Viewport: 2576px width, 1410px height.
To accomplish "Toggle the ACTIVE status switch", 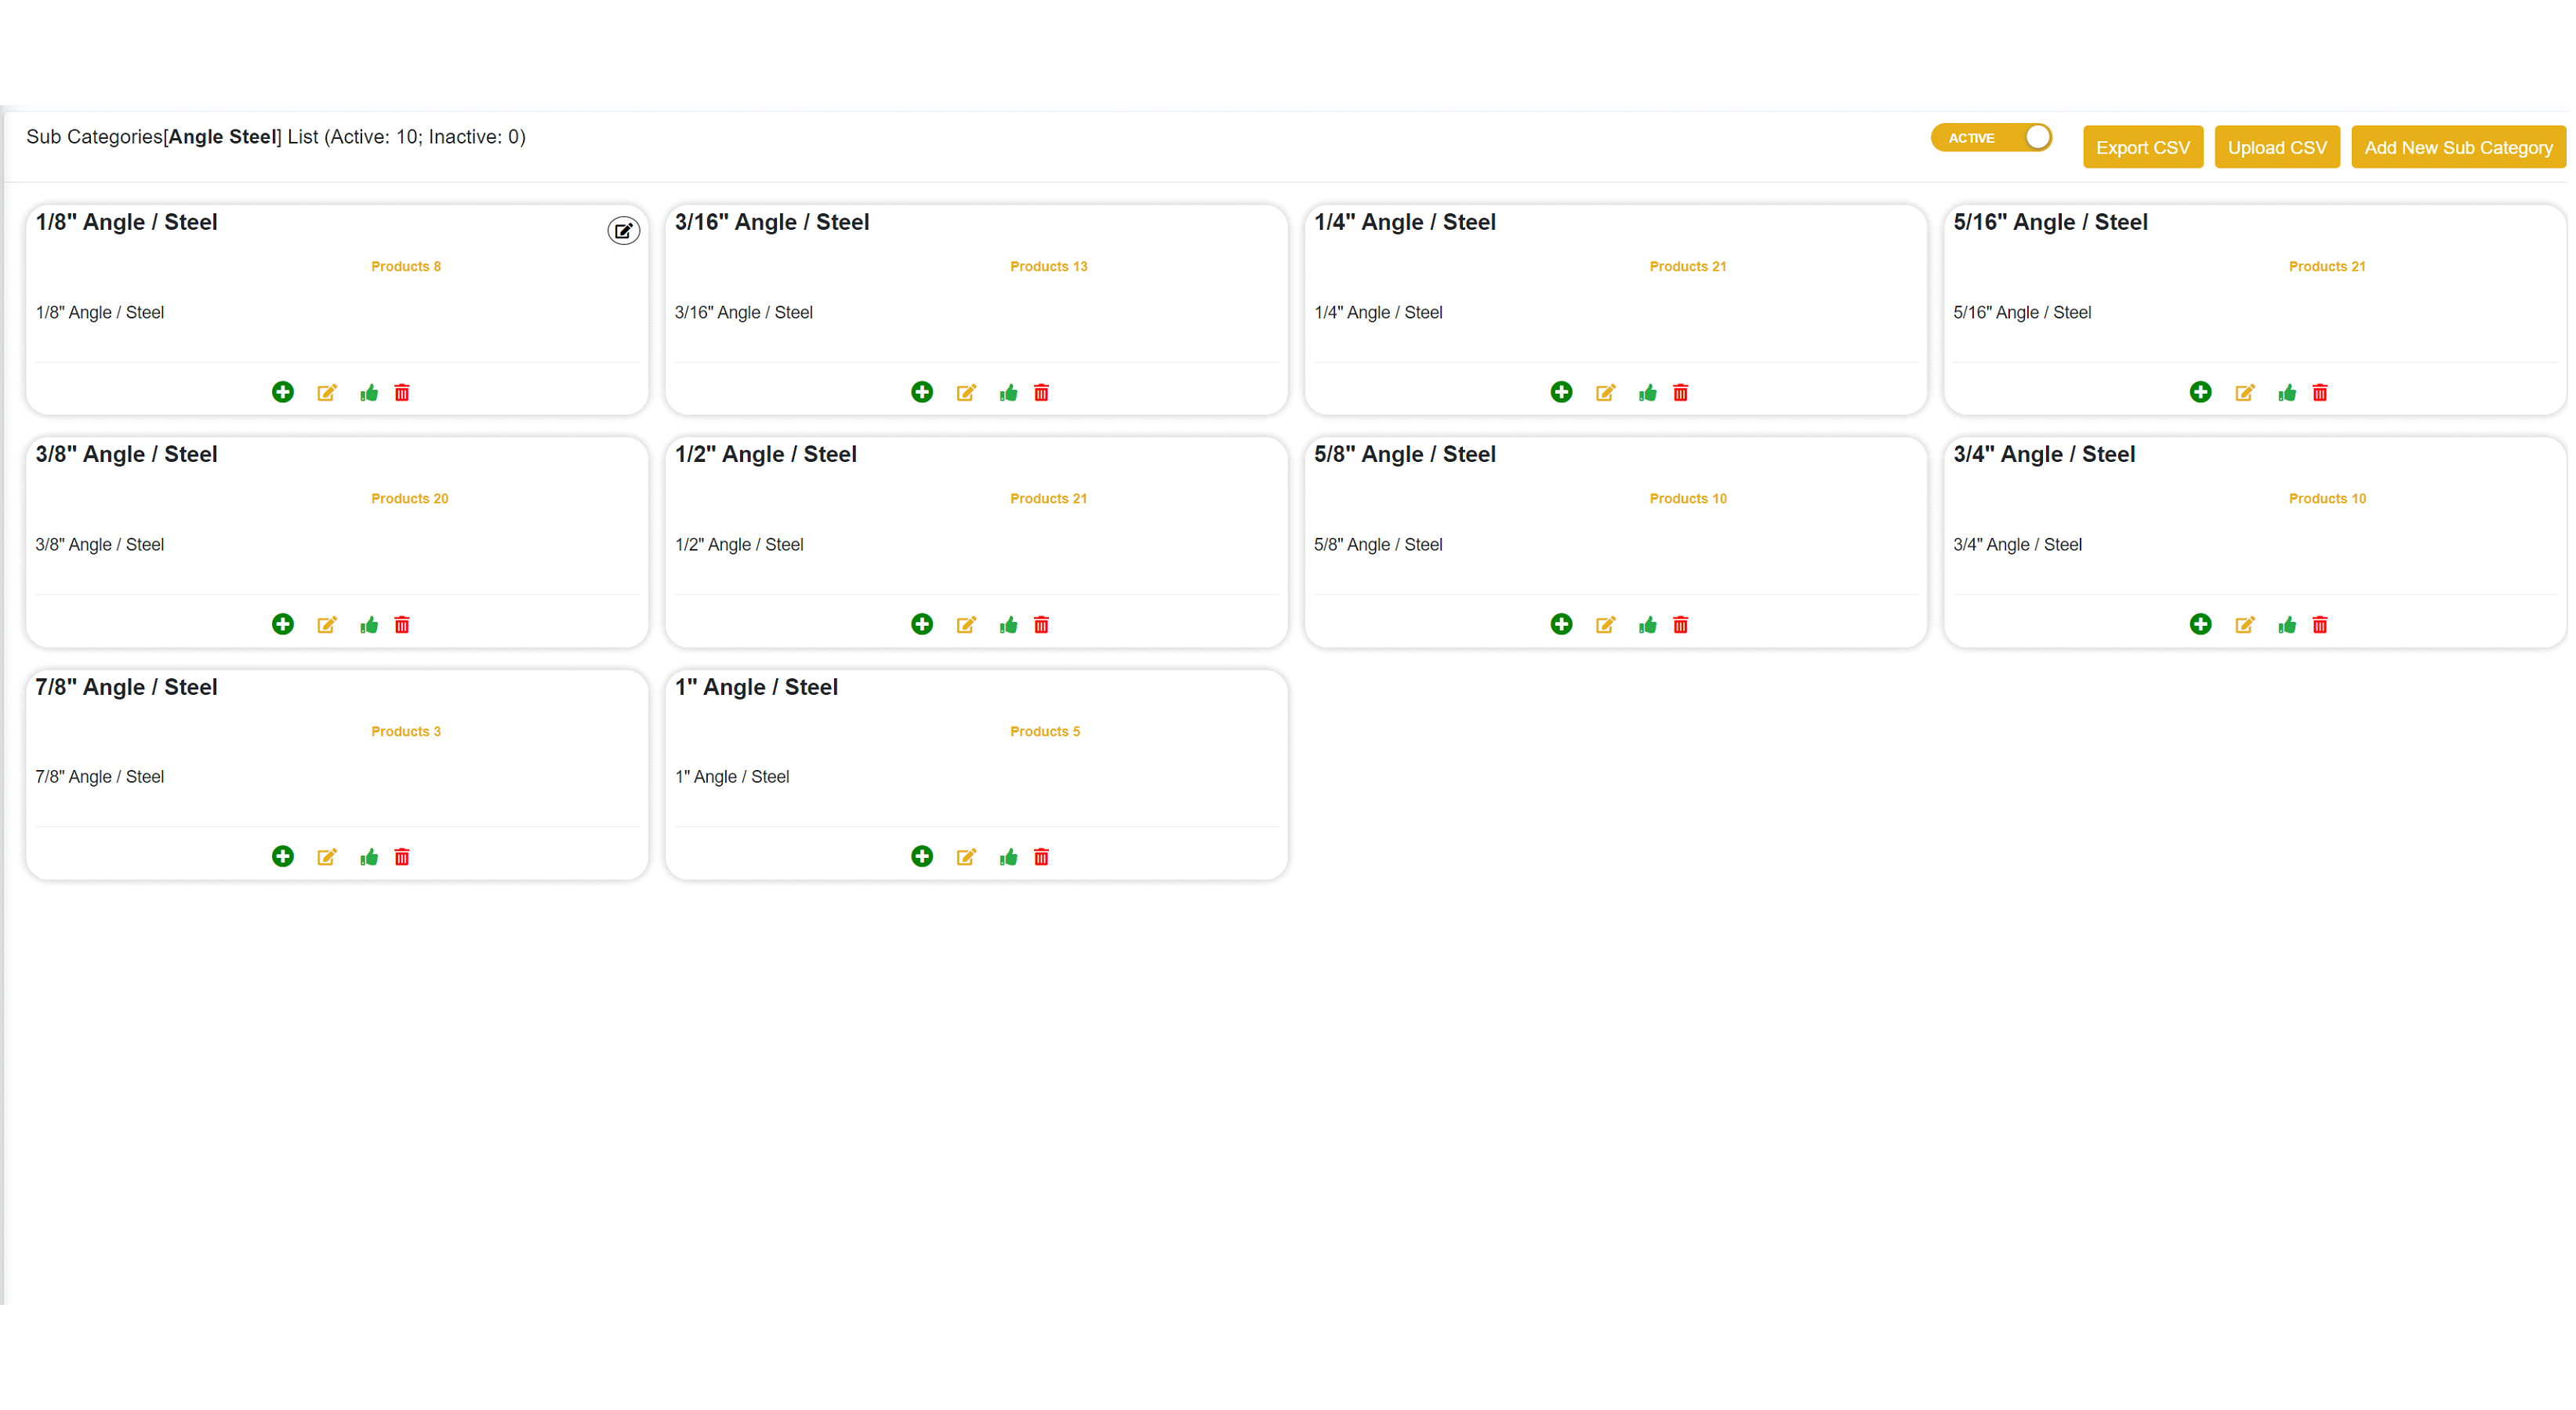I will pyautogui.click(x=1990, y=137).
